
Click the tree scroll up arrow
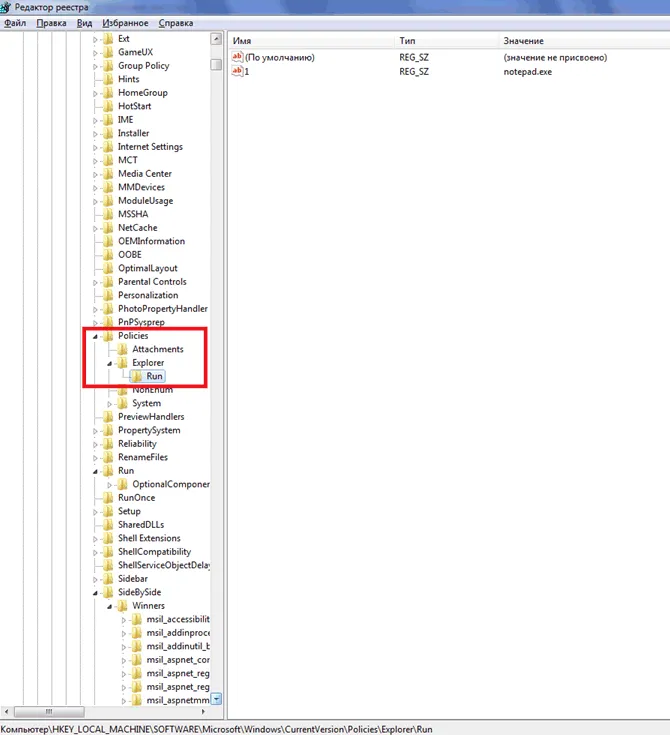click(216, 39)
